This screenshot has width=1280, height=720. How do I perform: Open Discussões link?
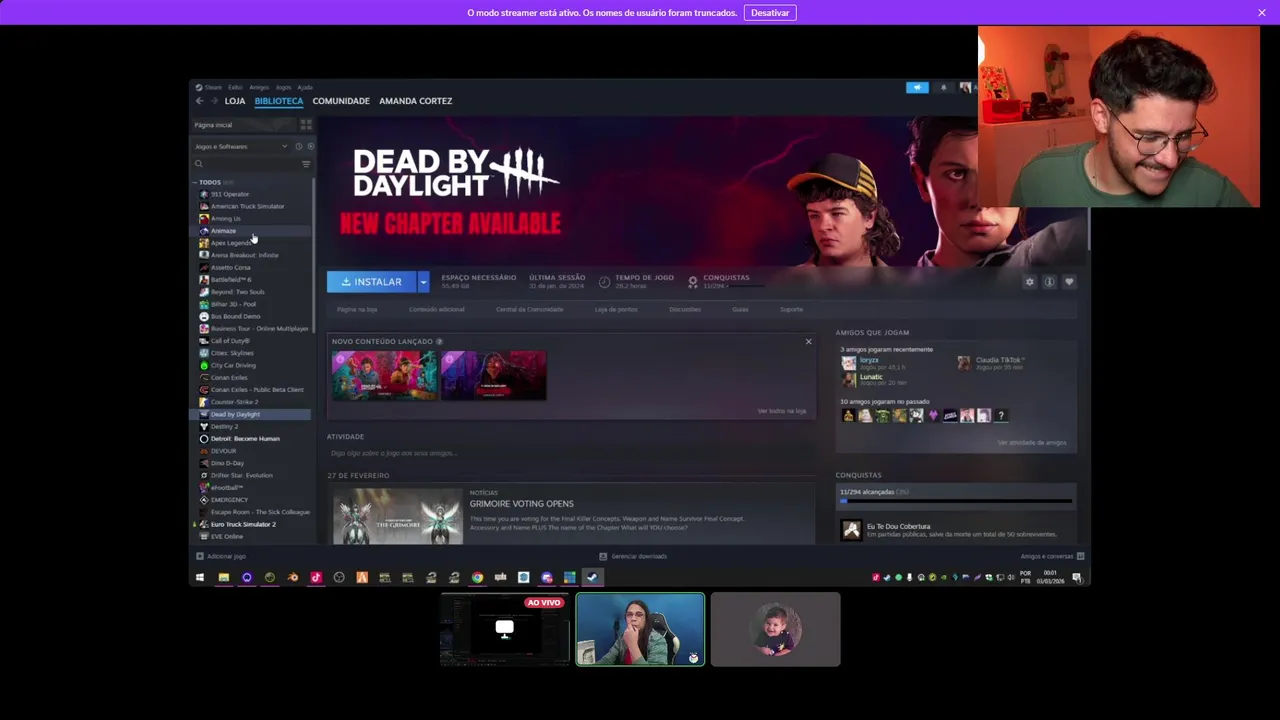coord(685,310)
